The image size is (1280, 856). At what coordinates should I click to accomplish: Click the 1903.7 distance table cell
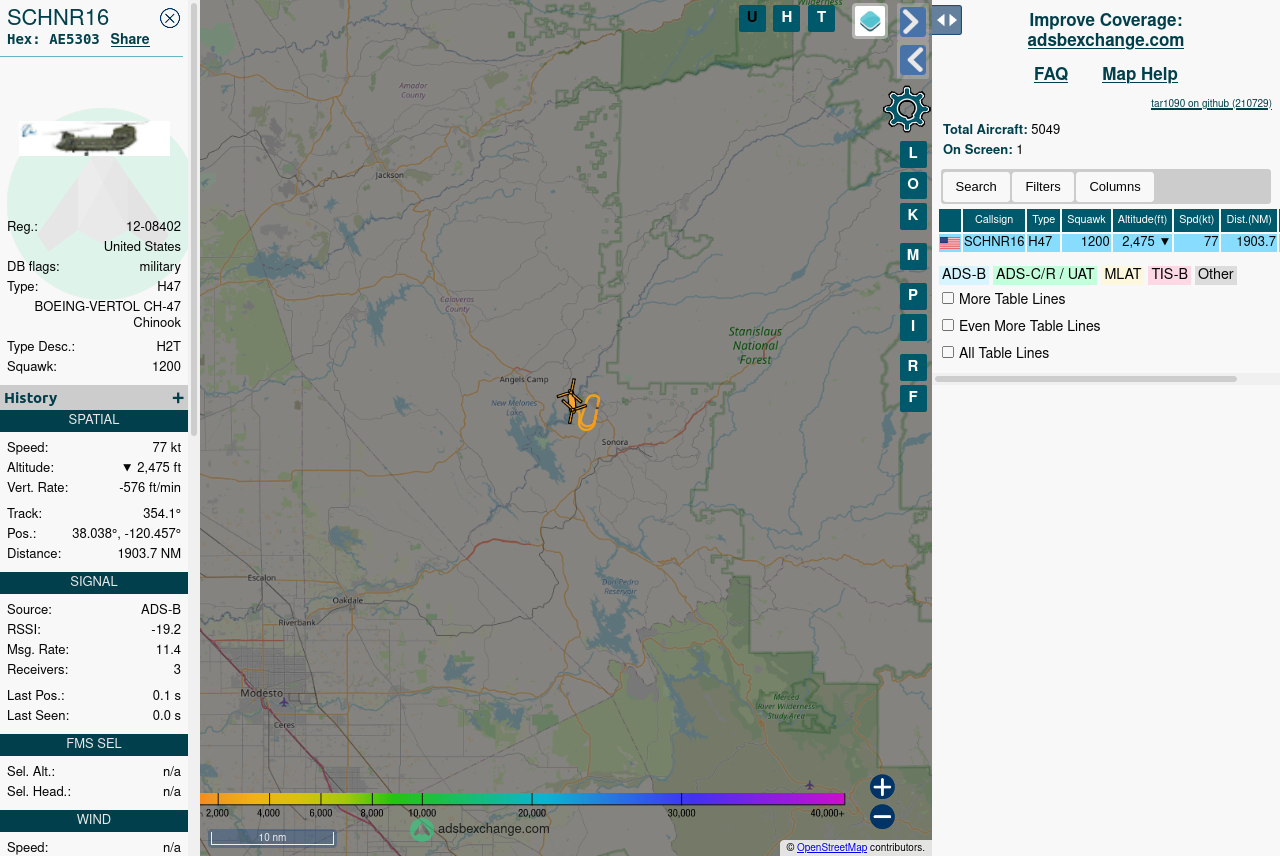pyautogui.click(x=1250, y=242)
